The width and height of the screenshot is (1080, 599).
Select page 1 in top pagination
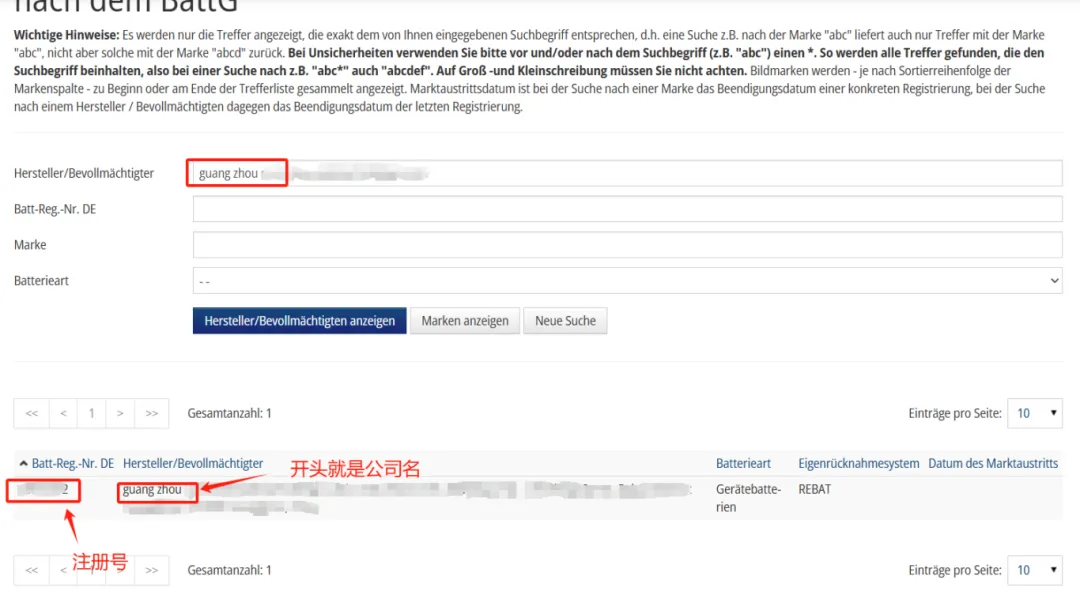tap(92, 413)
